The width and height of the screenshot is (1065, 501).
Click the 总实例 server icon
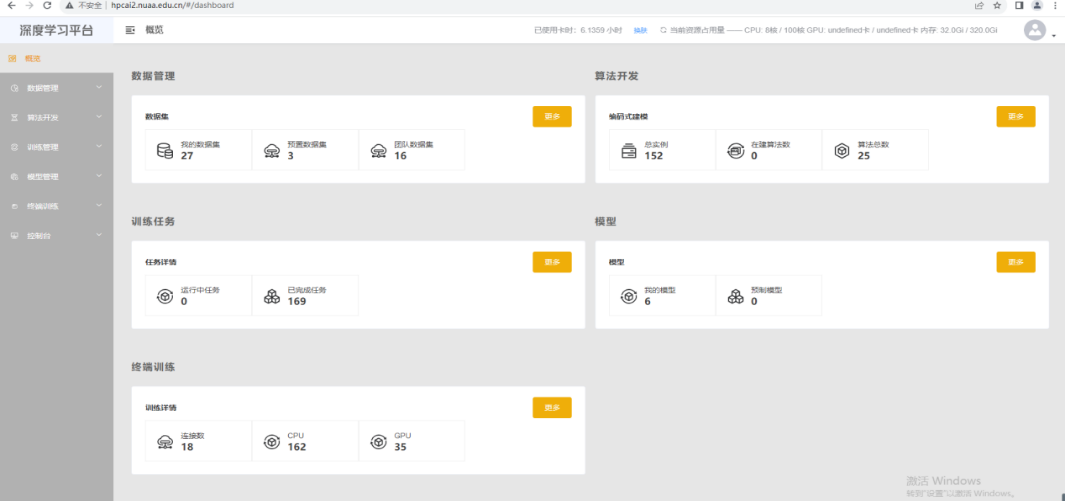click(628, 151)
